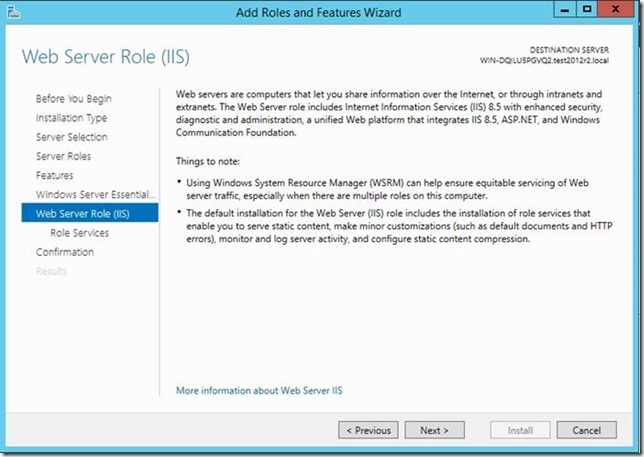
Task: Cancel the wizard
Action: tap(586, 430)
